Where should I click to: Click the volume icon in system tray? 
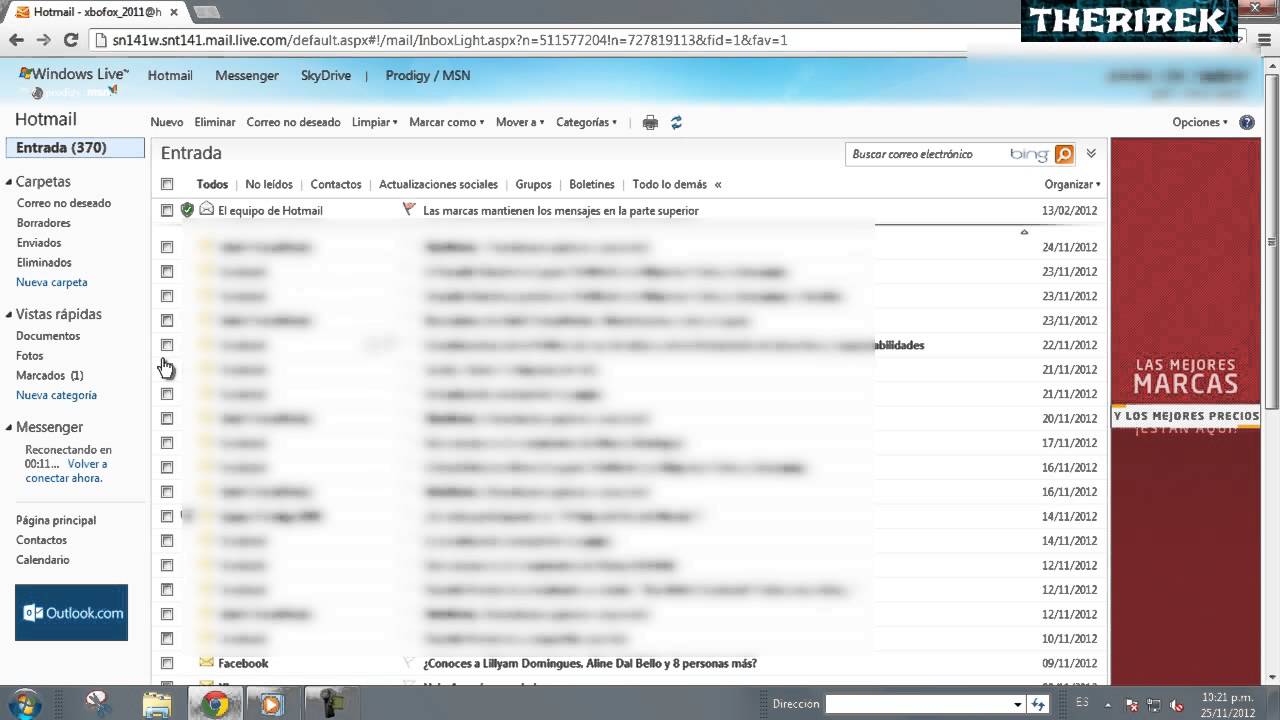[x=1177, y=704]
